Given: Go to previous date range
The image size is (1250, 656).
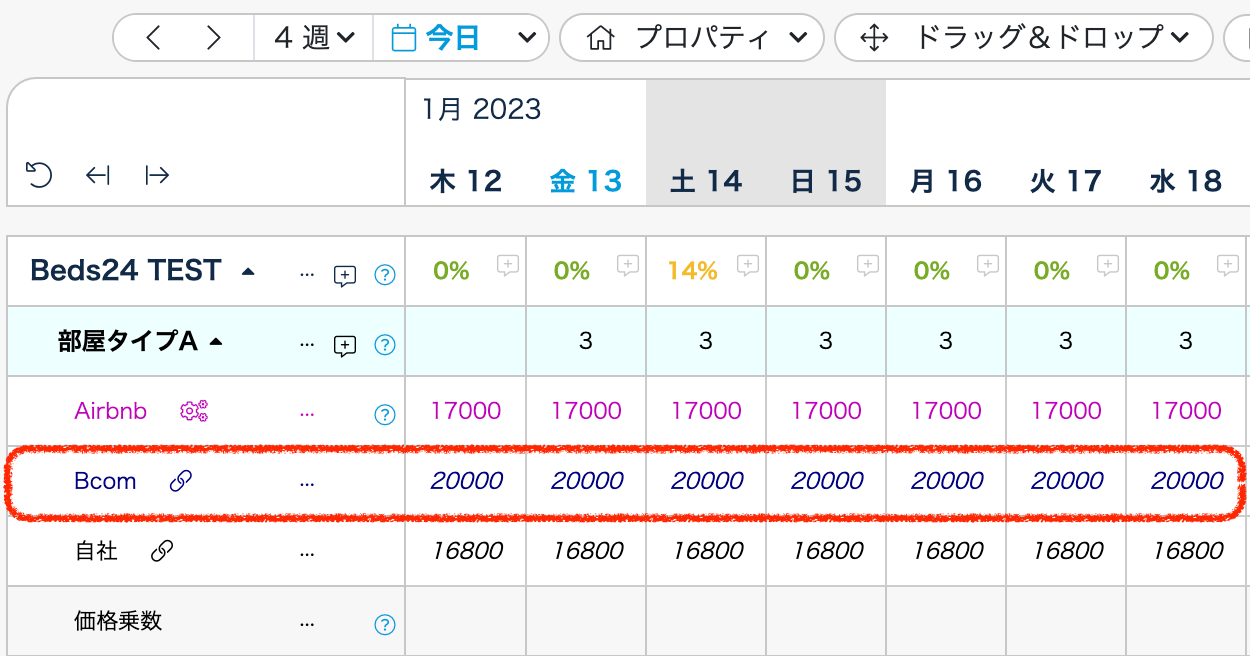Looking at the screenshot, I should [x=153, y=38].
